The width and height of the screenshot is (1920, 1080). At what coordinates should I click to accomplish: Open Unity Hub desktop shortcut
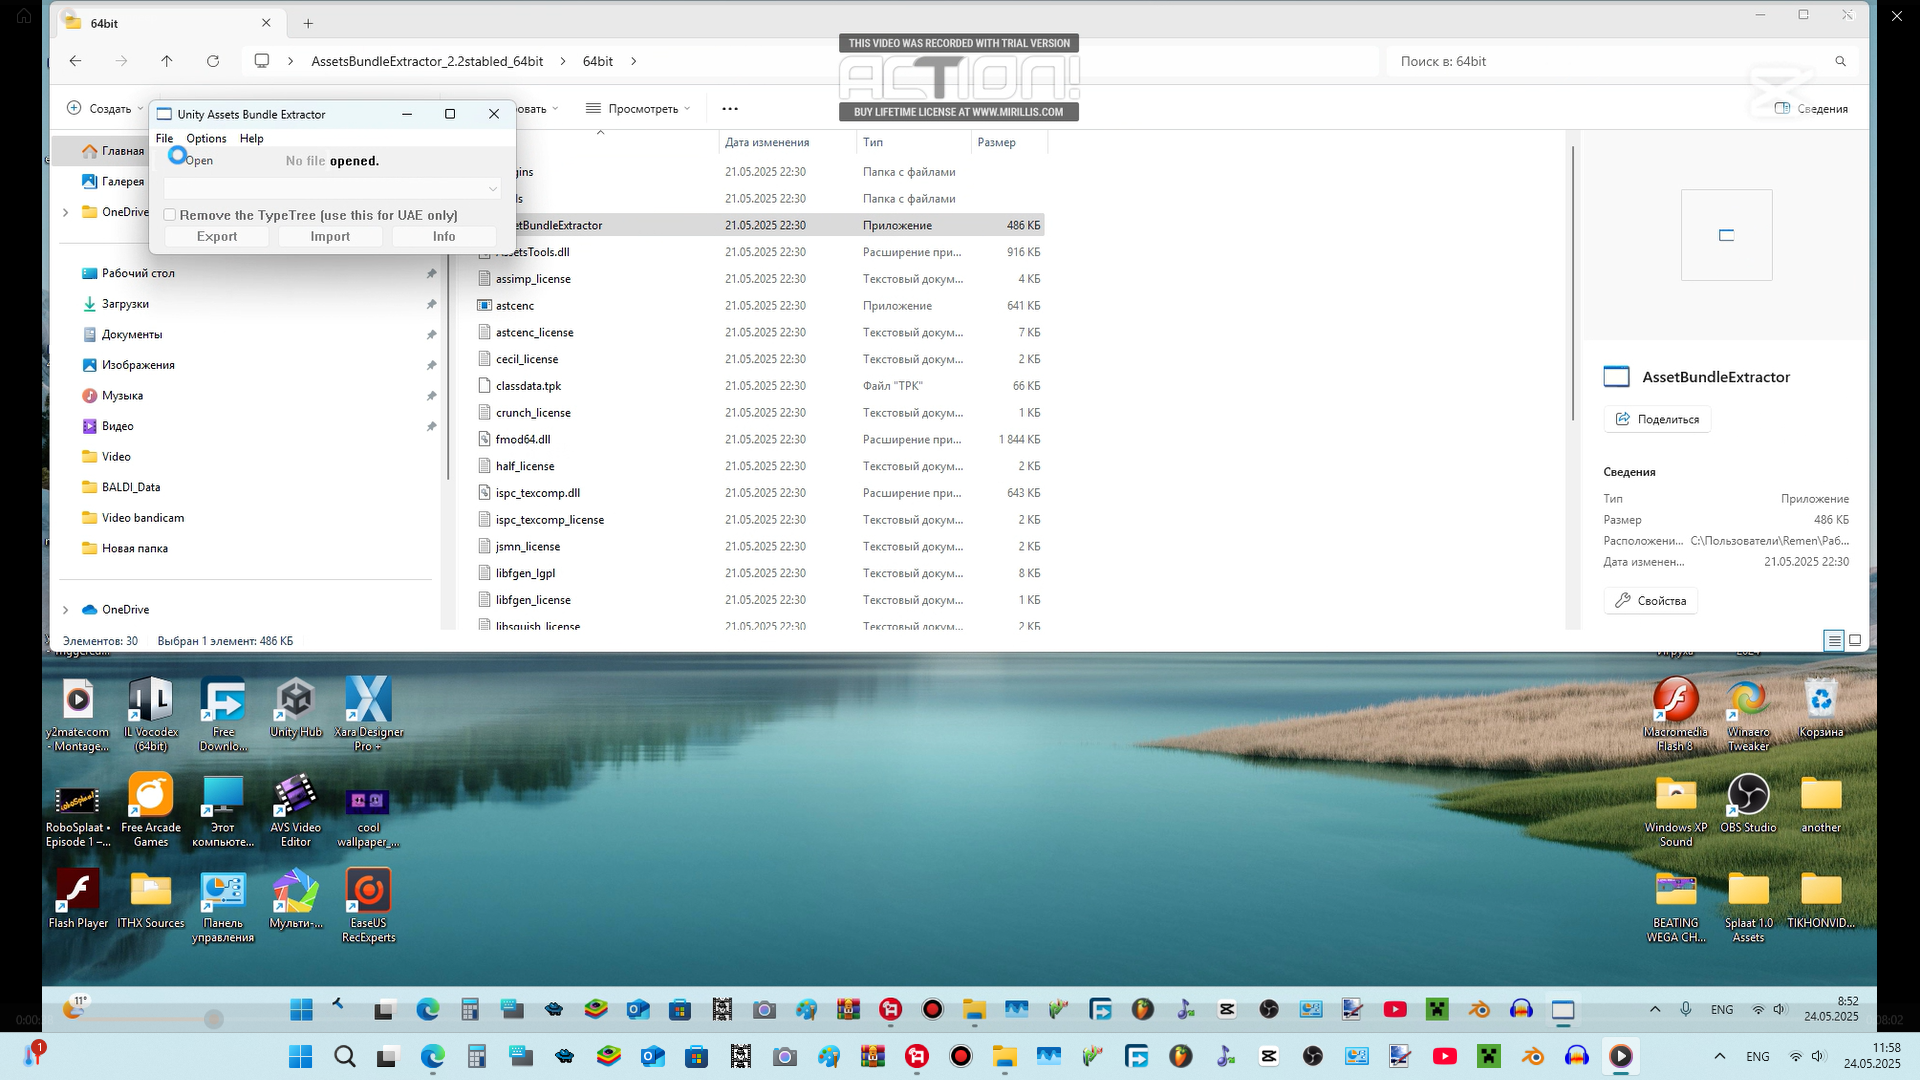pyautogui.click(x=295, y=701)
